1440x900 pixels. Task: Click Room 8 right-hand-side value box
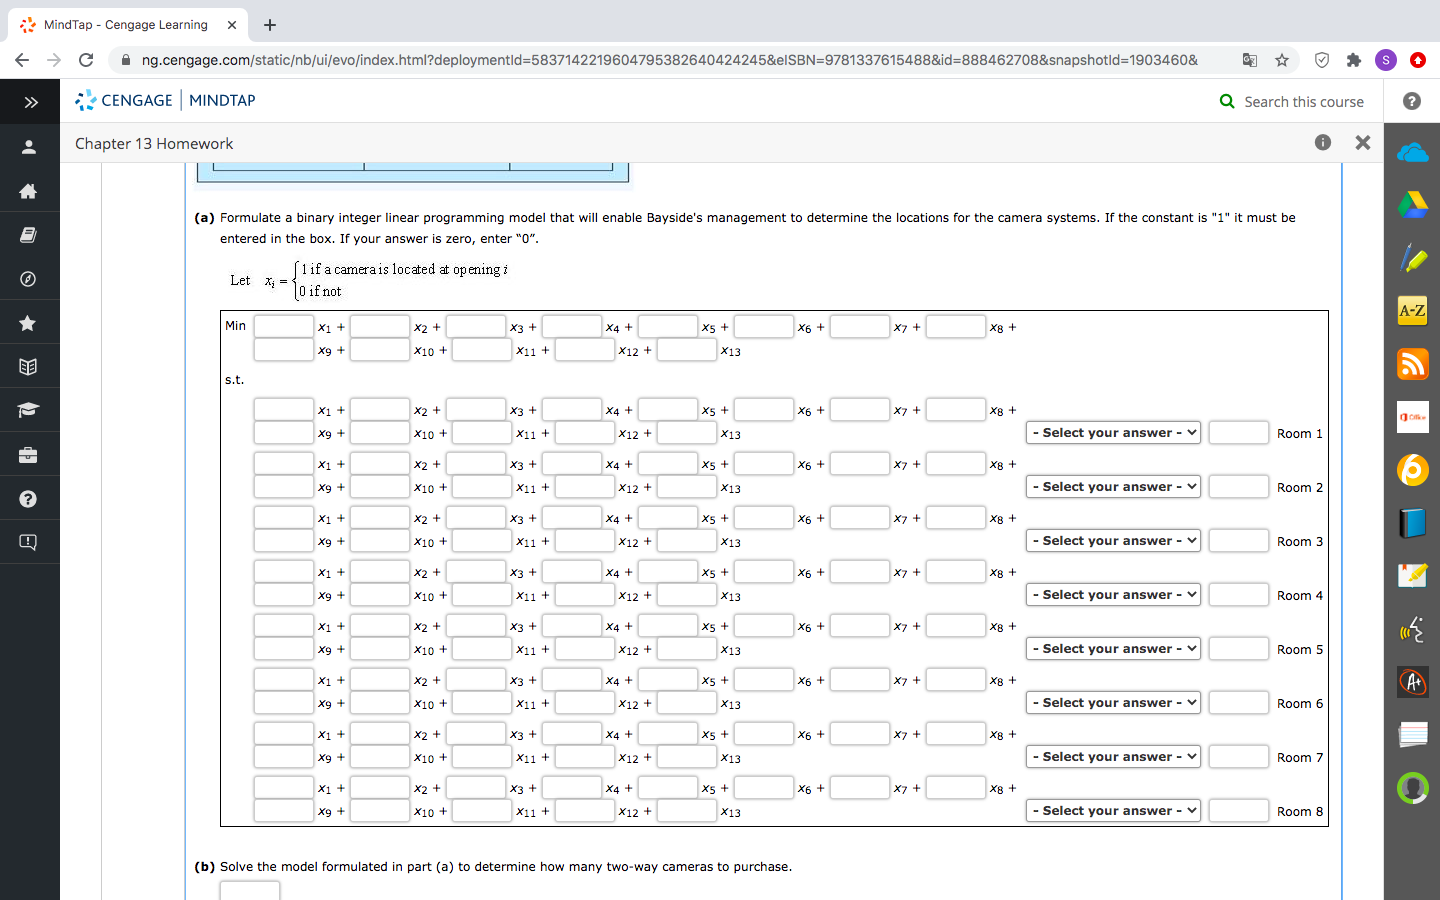tap(1239, 811)
